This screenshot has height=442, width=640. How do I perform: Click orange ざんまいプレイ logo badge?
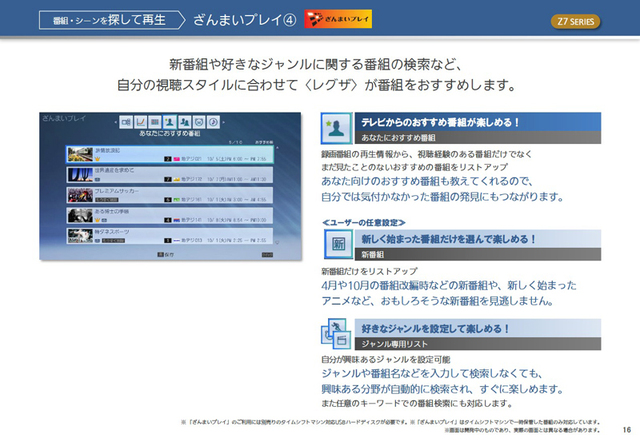[x=338, y=19]
